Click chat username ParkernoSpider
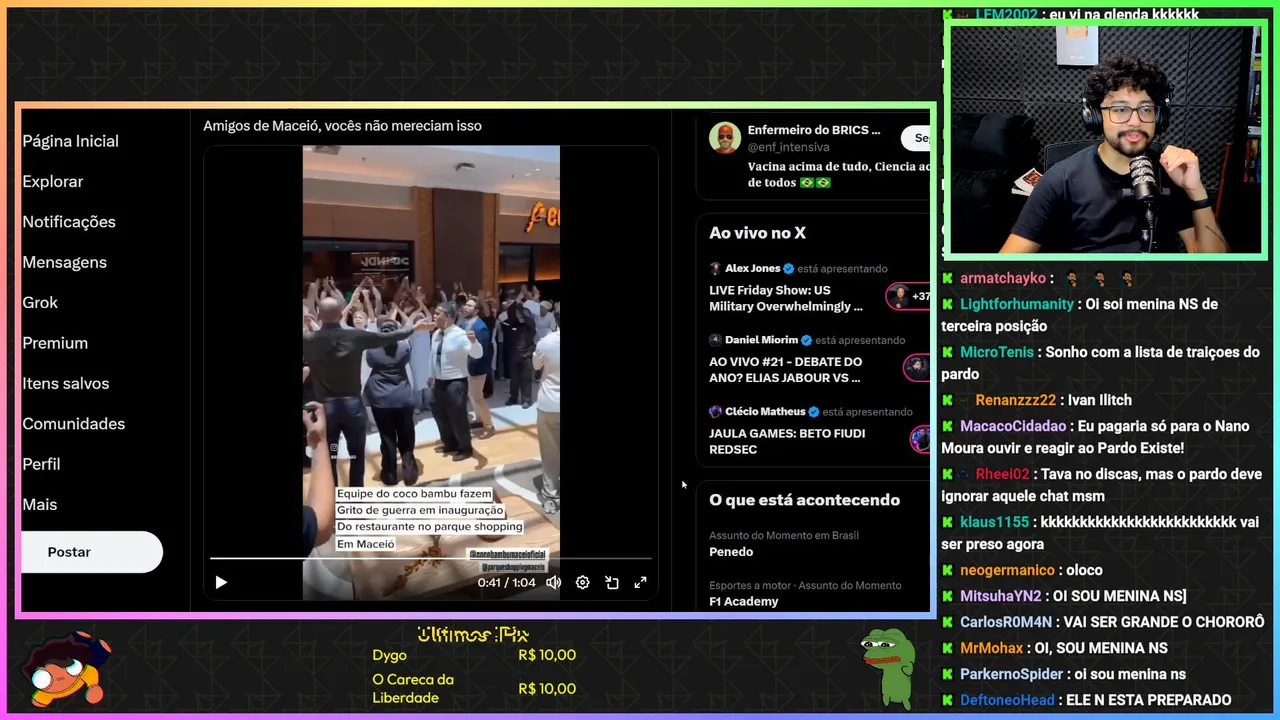 coord(1012,674)
